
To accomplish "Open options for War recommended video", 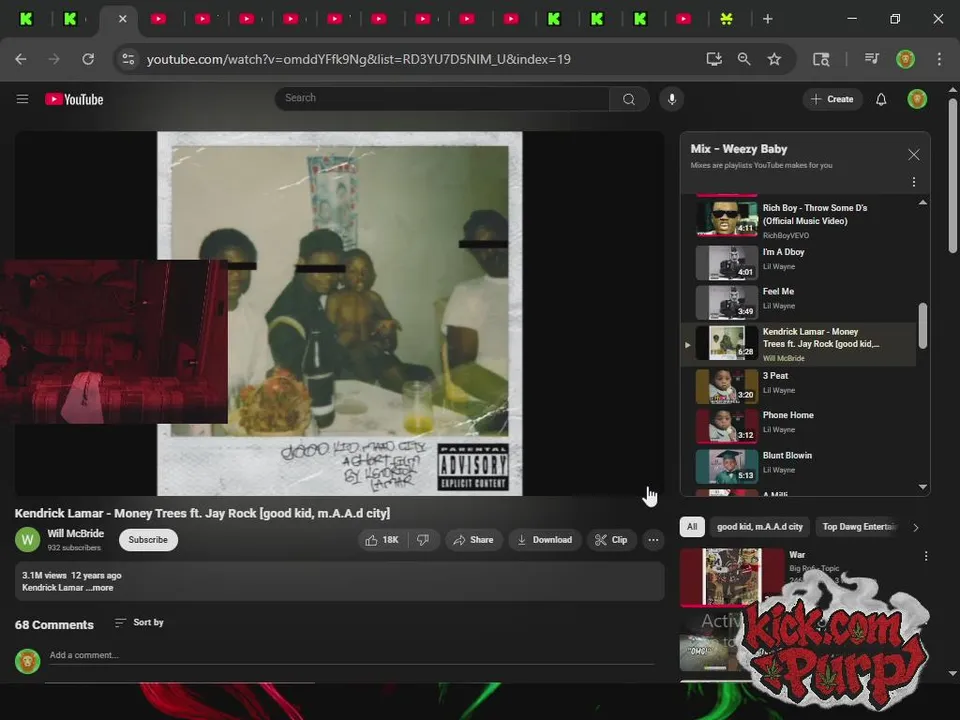I will (x=926, y=556).
